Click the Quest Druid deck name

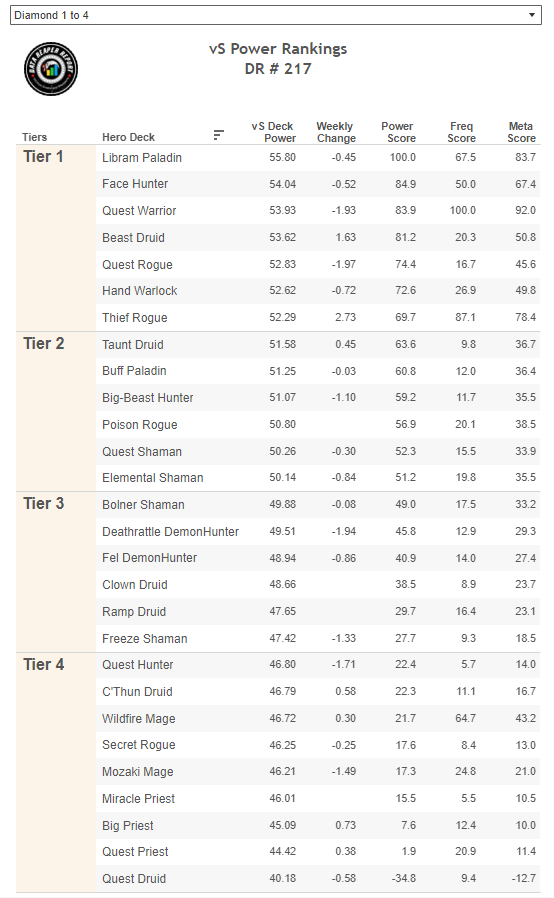tap(134, 879)
